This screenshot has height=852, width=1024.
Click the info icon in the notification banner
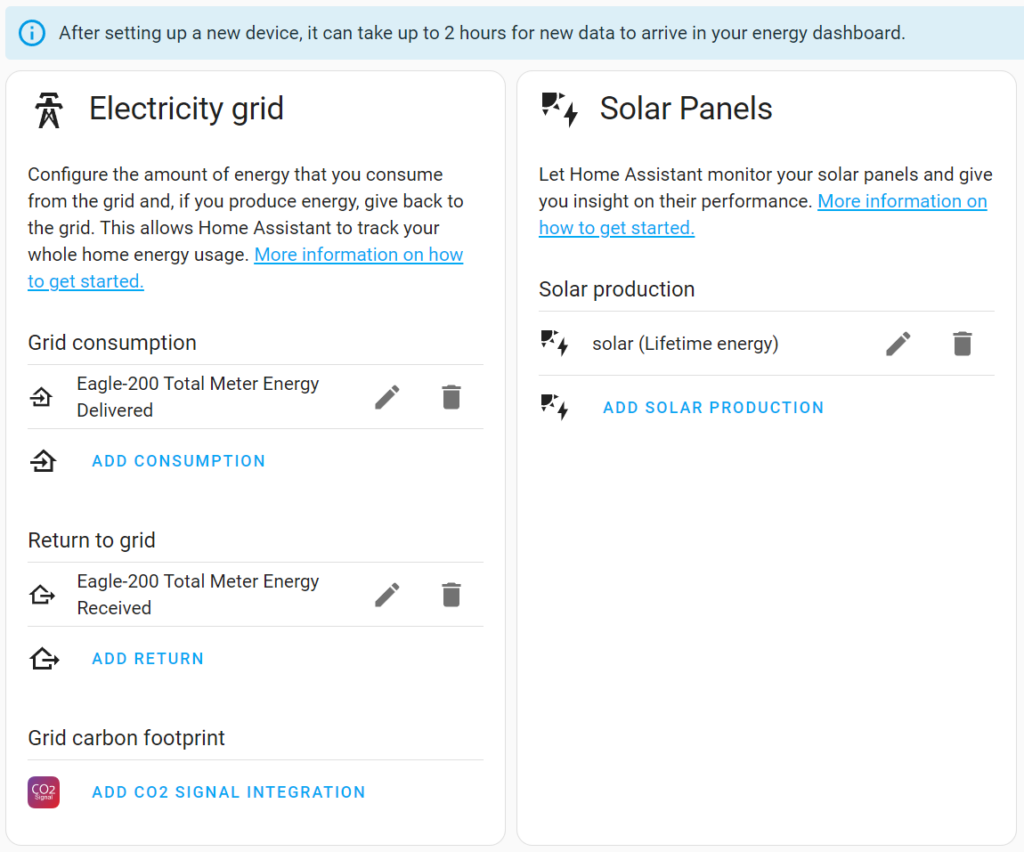(x=32, y=33)
